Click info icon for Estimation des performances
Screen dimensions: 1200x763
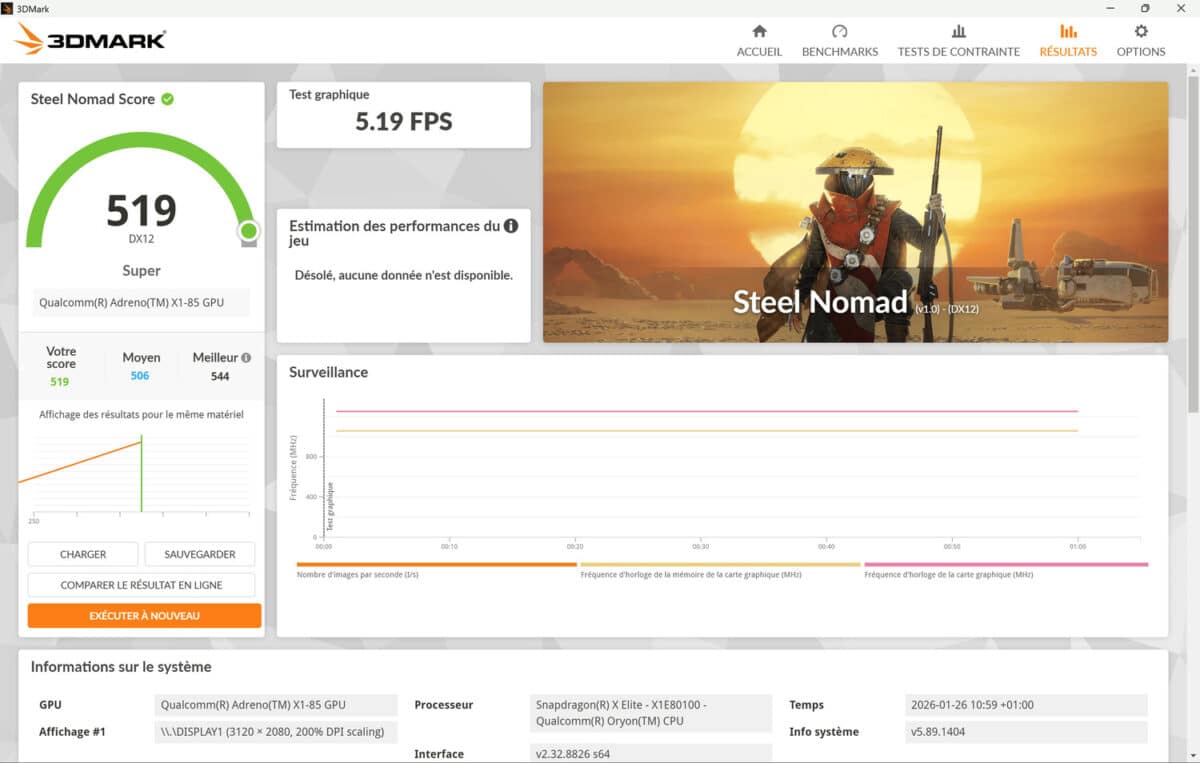tap(511, 226)
